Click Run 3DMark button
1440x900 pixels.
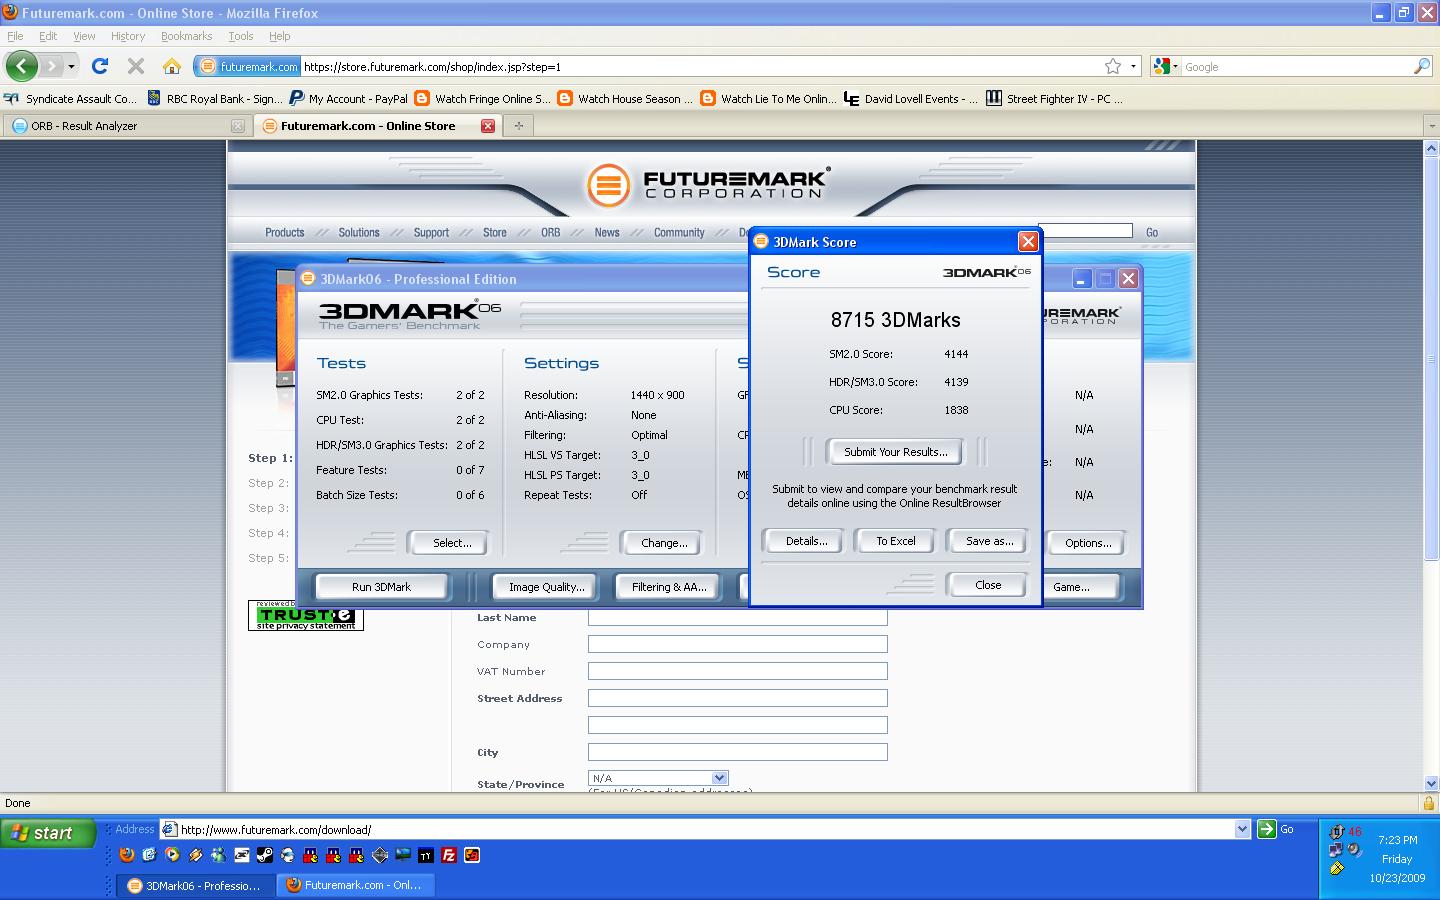click(381, 587)
